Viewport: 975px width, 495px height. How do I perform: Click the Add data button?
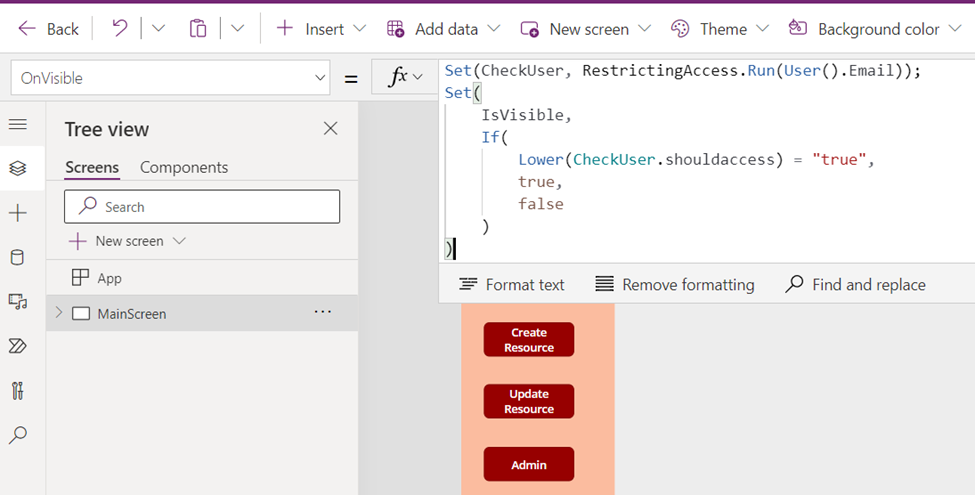point(443,29)
